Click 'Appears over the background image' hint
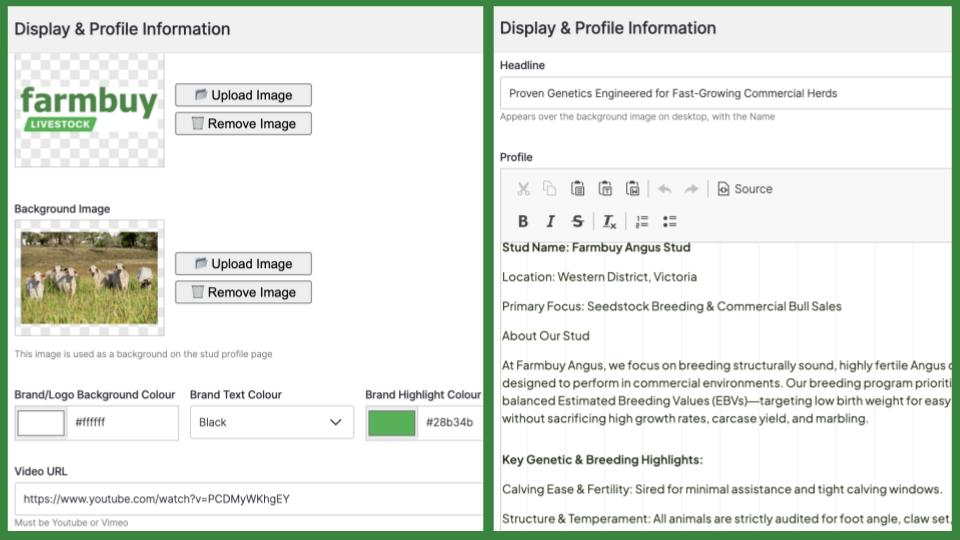 click(637, 116)
